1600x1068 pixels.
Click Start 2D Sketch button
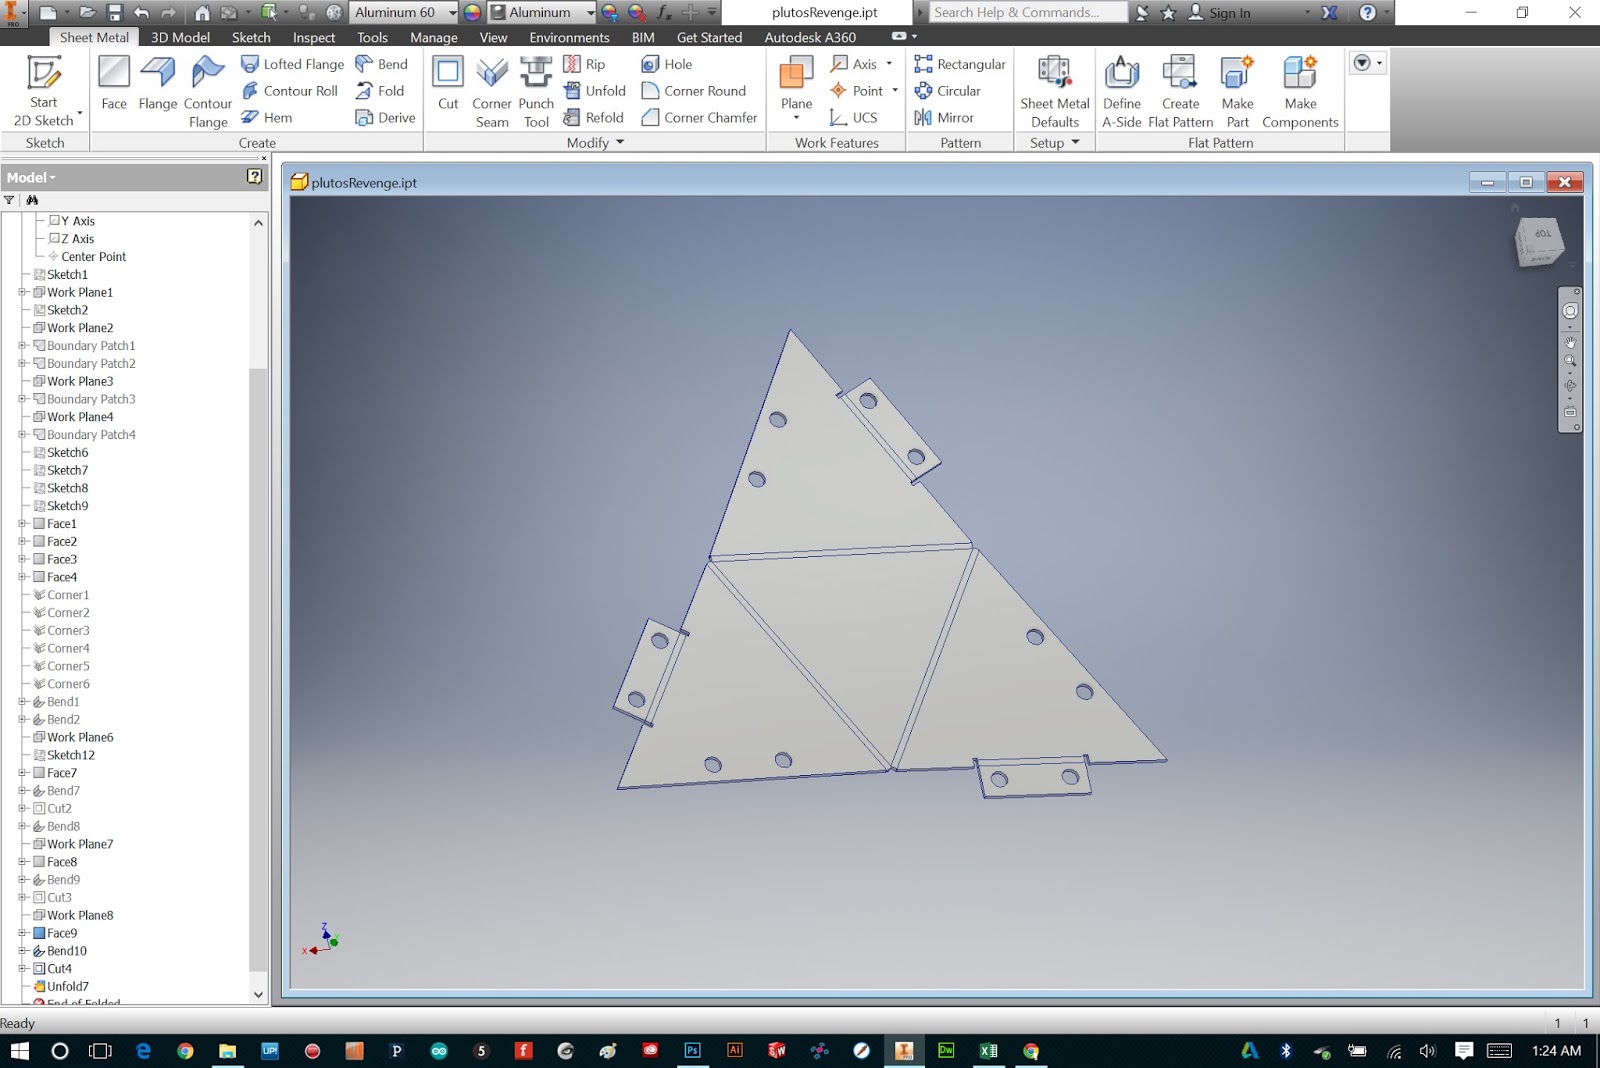click(x=44, y=92)
